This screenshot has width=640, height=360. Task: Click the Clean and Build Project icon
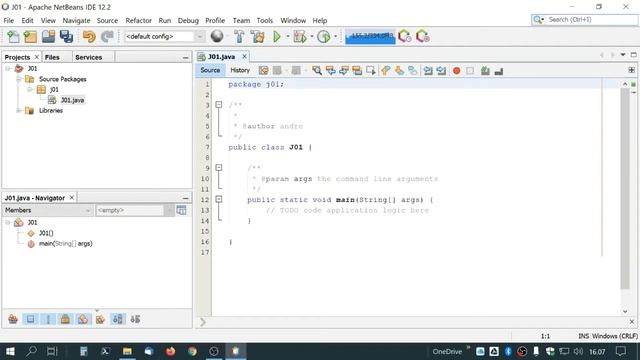258,37
